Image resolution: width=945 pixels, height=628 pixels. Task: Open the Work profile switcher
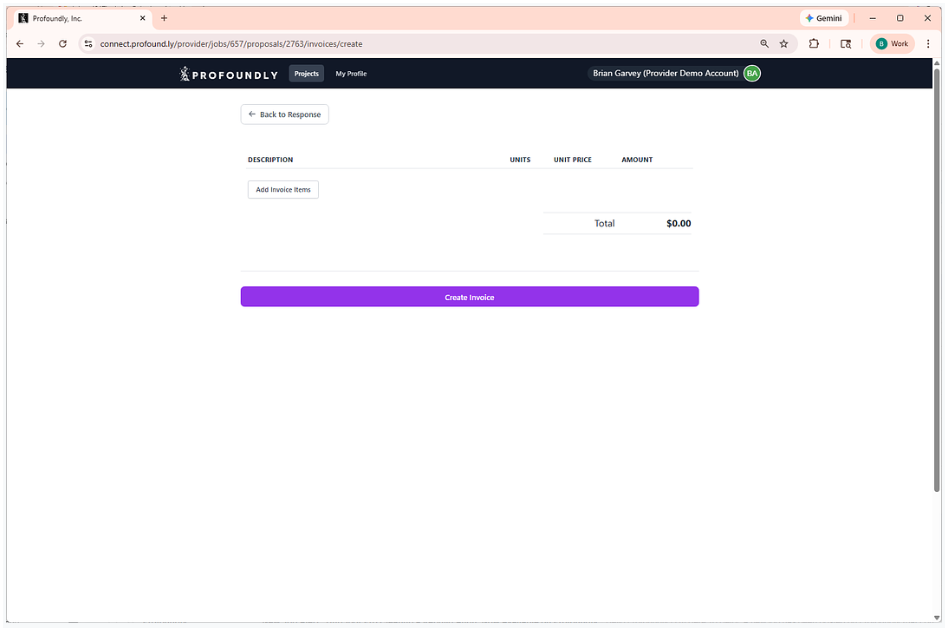[890, 44]
